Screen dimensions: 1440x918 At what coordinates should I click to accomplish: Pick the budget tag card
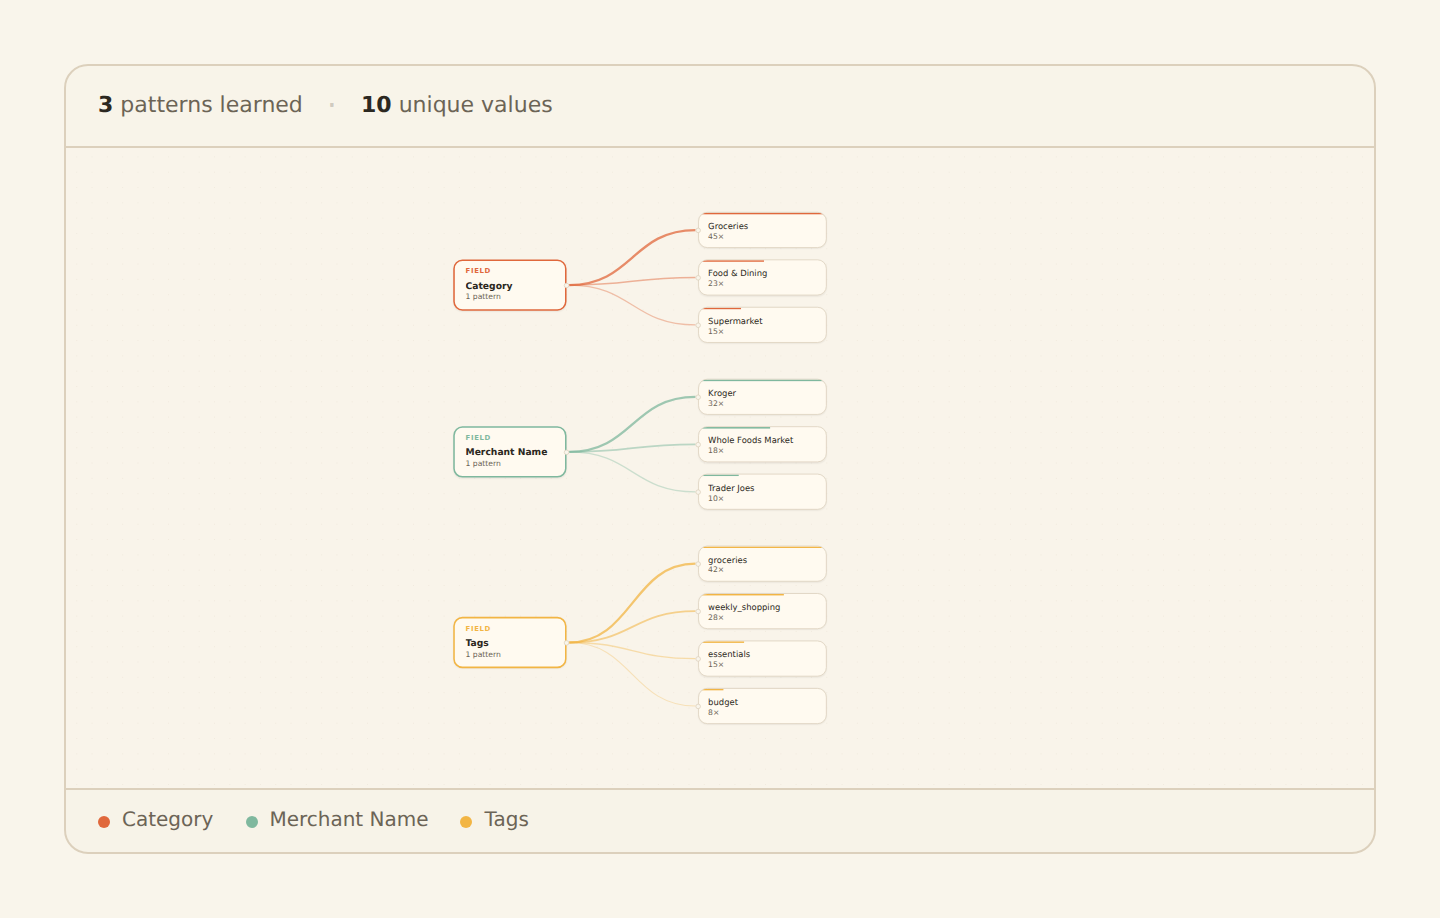(x=762, y=706)
